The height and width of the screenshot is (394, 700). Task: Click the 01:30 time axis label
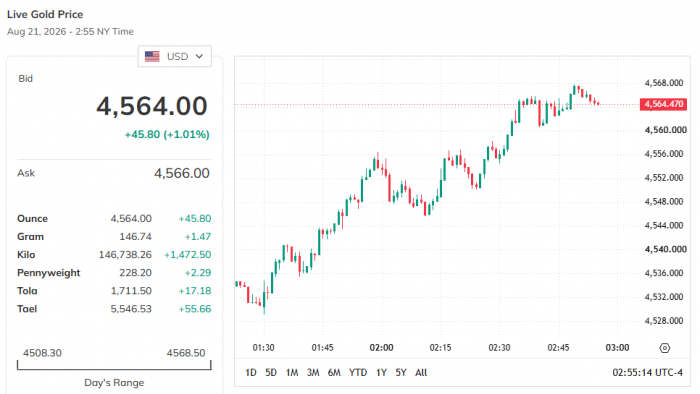pos(263,348)
